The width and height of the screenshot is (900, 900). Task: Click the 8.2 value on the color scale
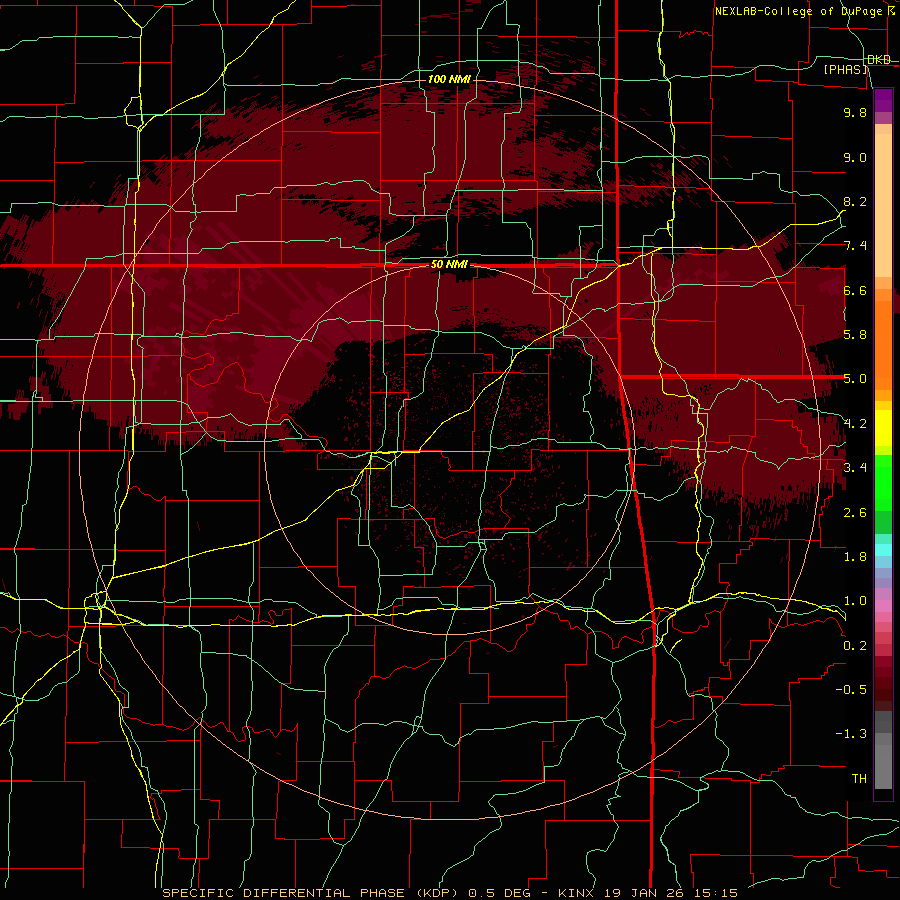[855, 201]
